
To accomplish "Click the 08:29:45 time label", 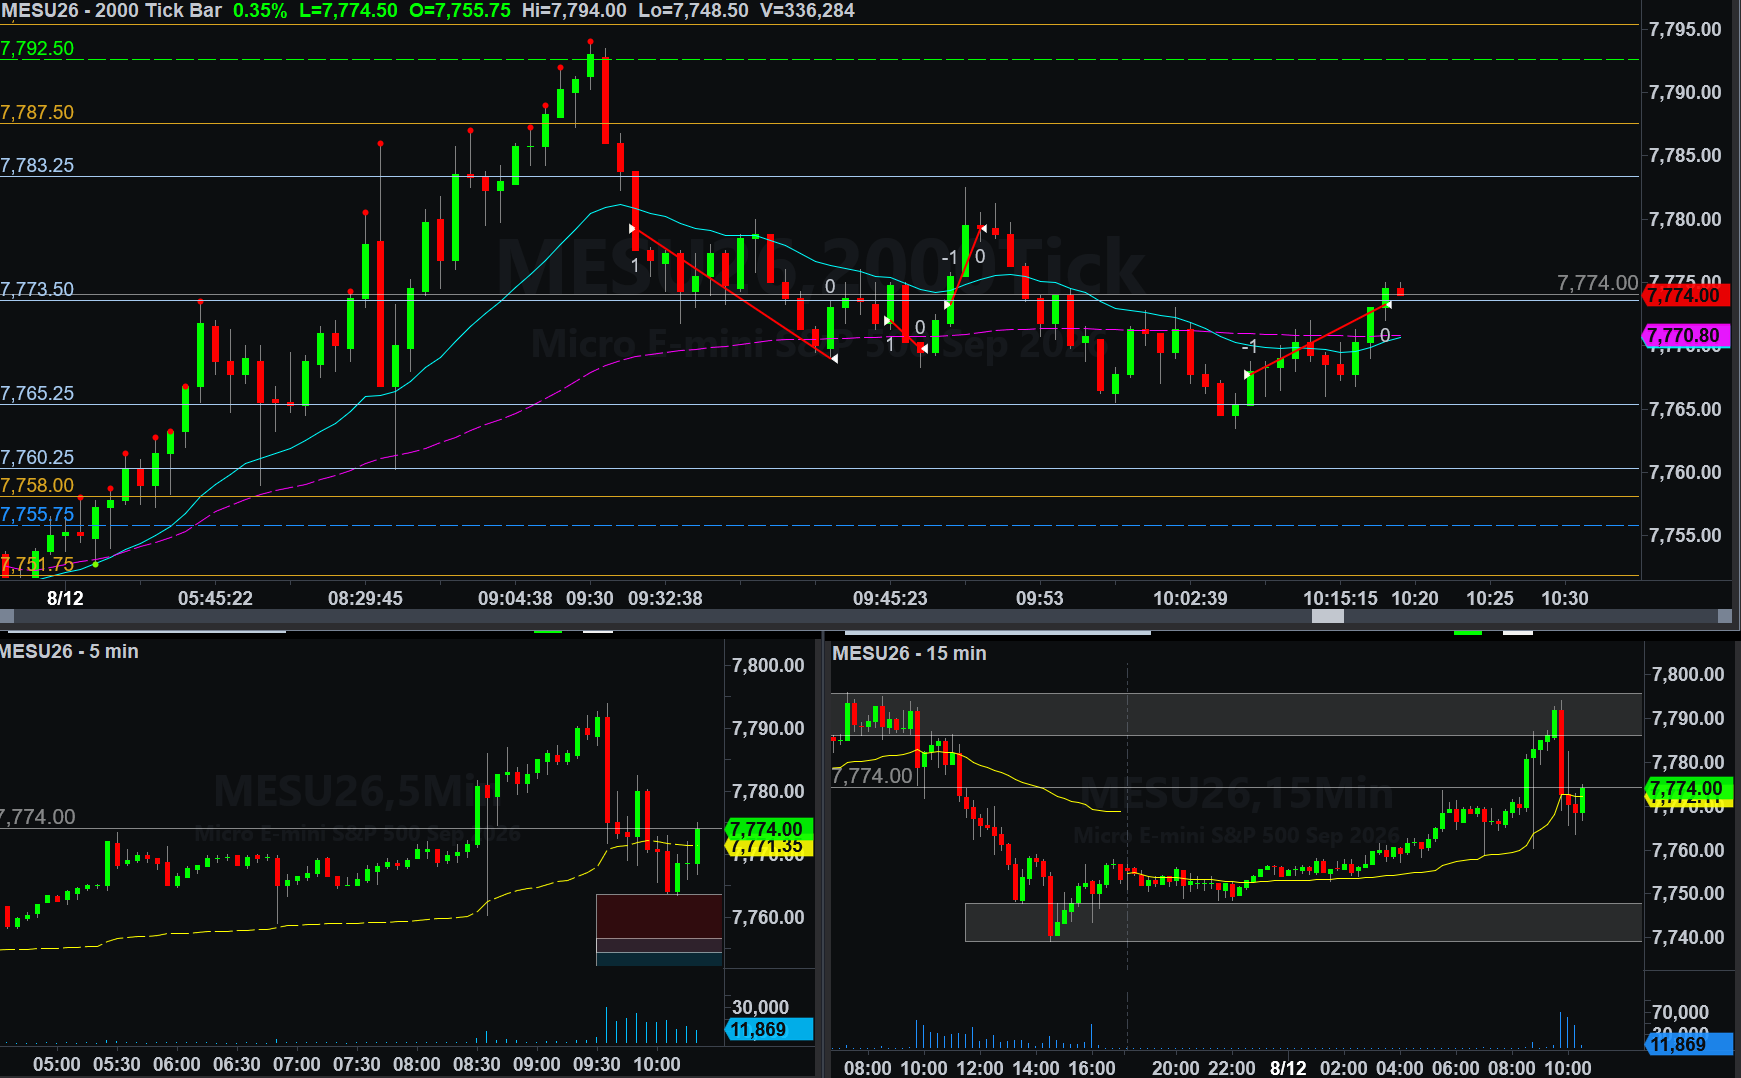I will tap(365, 599).
